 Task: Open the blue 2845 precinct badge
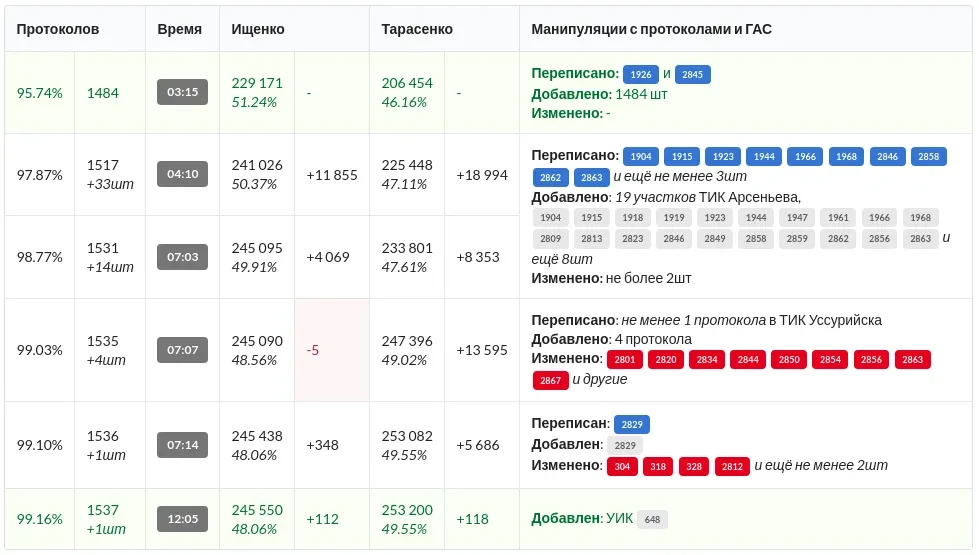(x=693, y=74)
